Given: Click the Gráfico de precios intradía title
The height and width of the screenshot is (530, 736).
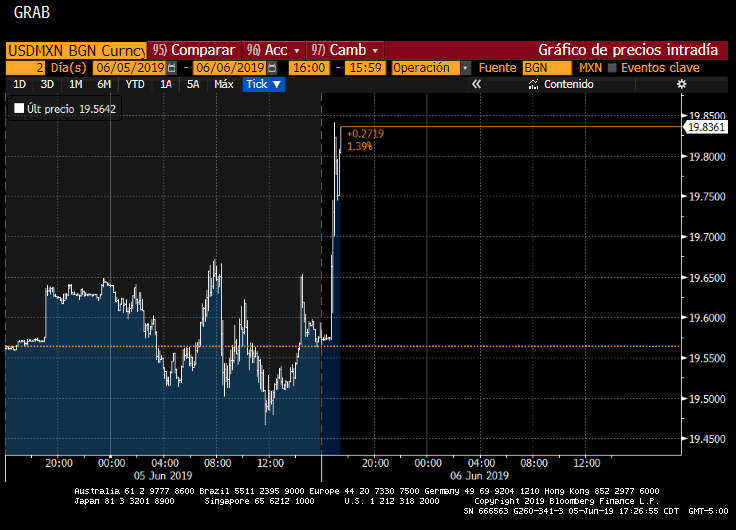Looking at the screenshot, I should pos(628,50).
